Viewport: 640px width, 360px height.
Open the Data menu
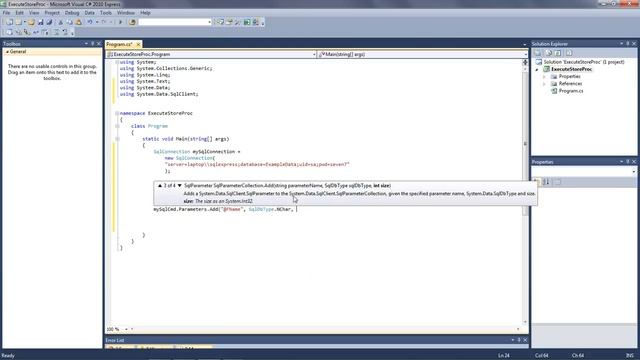tap(89, 13)
